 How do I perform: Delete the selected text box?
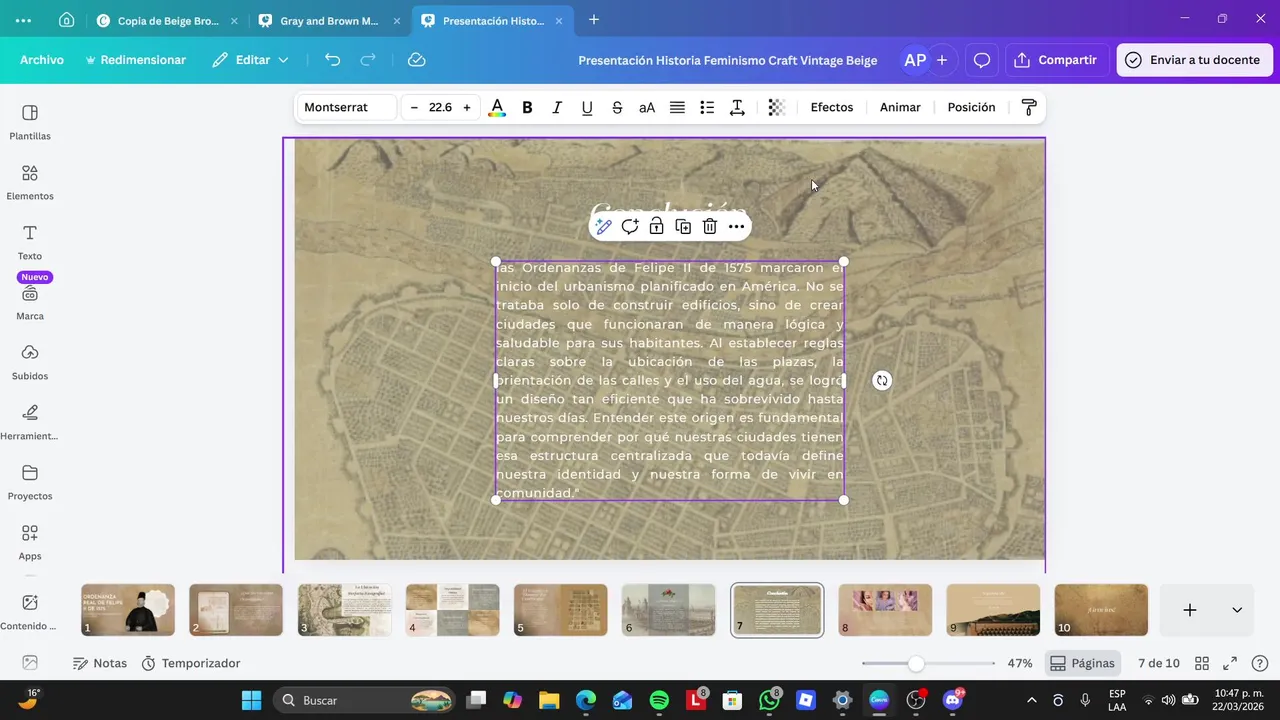pyautogui.click(x=710, y=227)
